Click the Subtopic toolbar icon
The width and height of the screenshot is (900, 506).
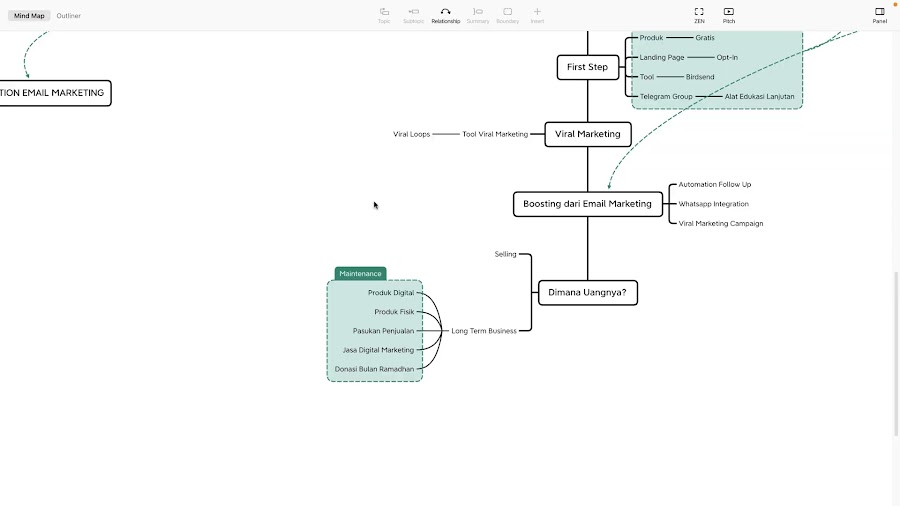pyautogui.click(x=413, y=15)
